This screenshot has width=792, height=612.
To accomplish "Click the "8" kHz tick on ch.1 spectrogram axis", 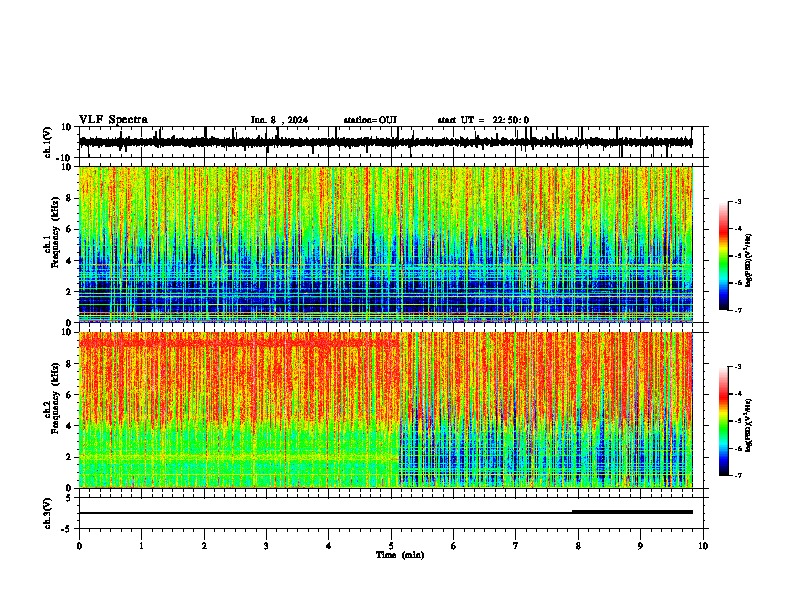I will tap(69, 198).
